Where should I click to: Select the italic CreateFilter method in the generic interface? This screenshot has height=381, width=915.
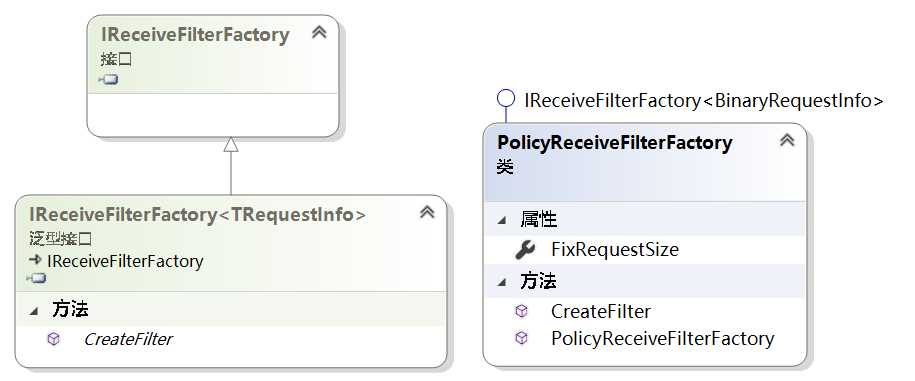[x=128, y=339]
